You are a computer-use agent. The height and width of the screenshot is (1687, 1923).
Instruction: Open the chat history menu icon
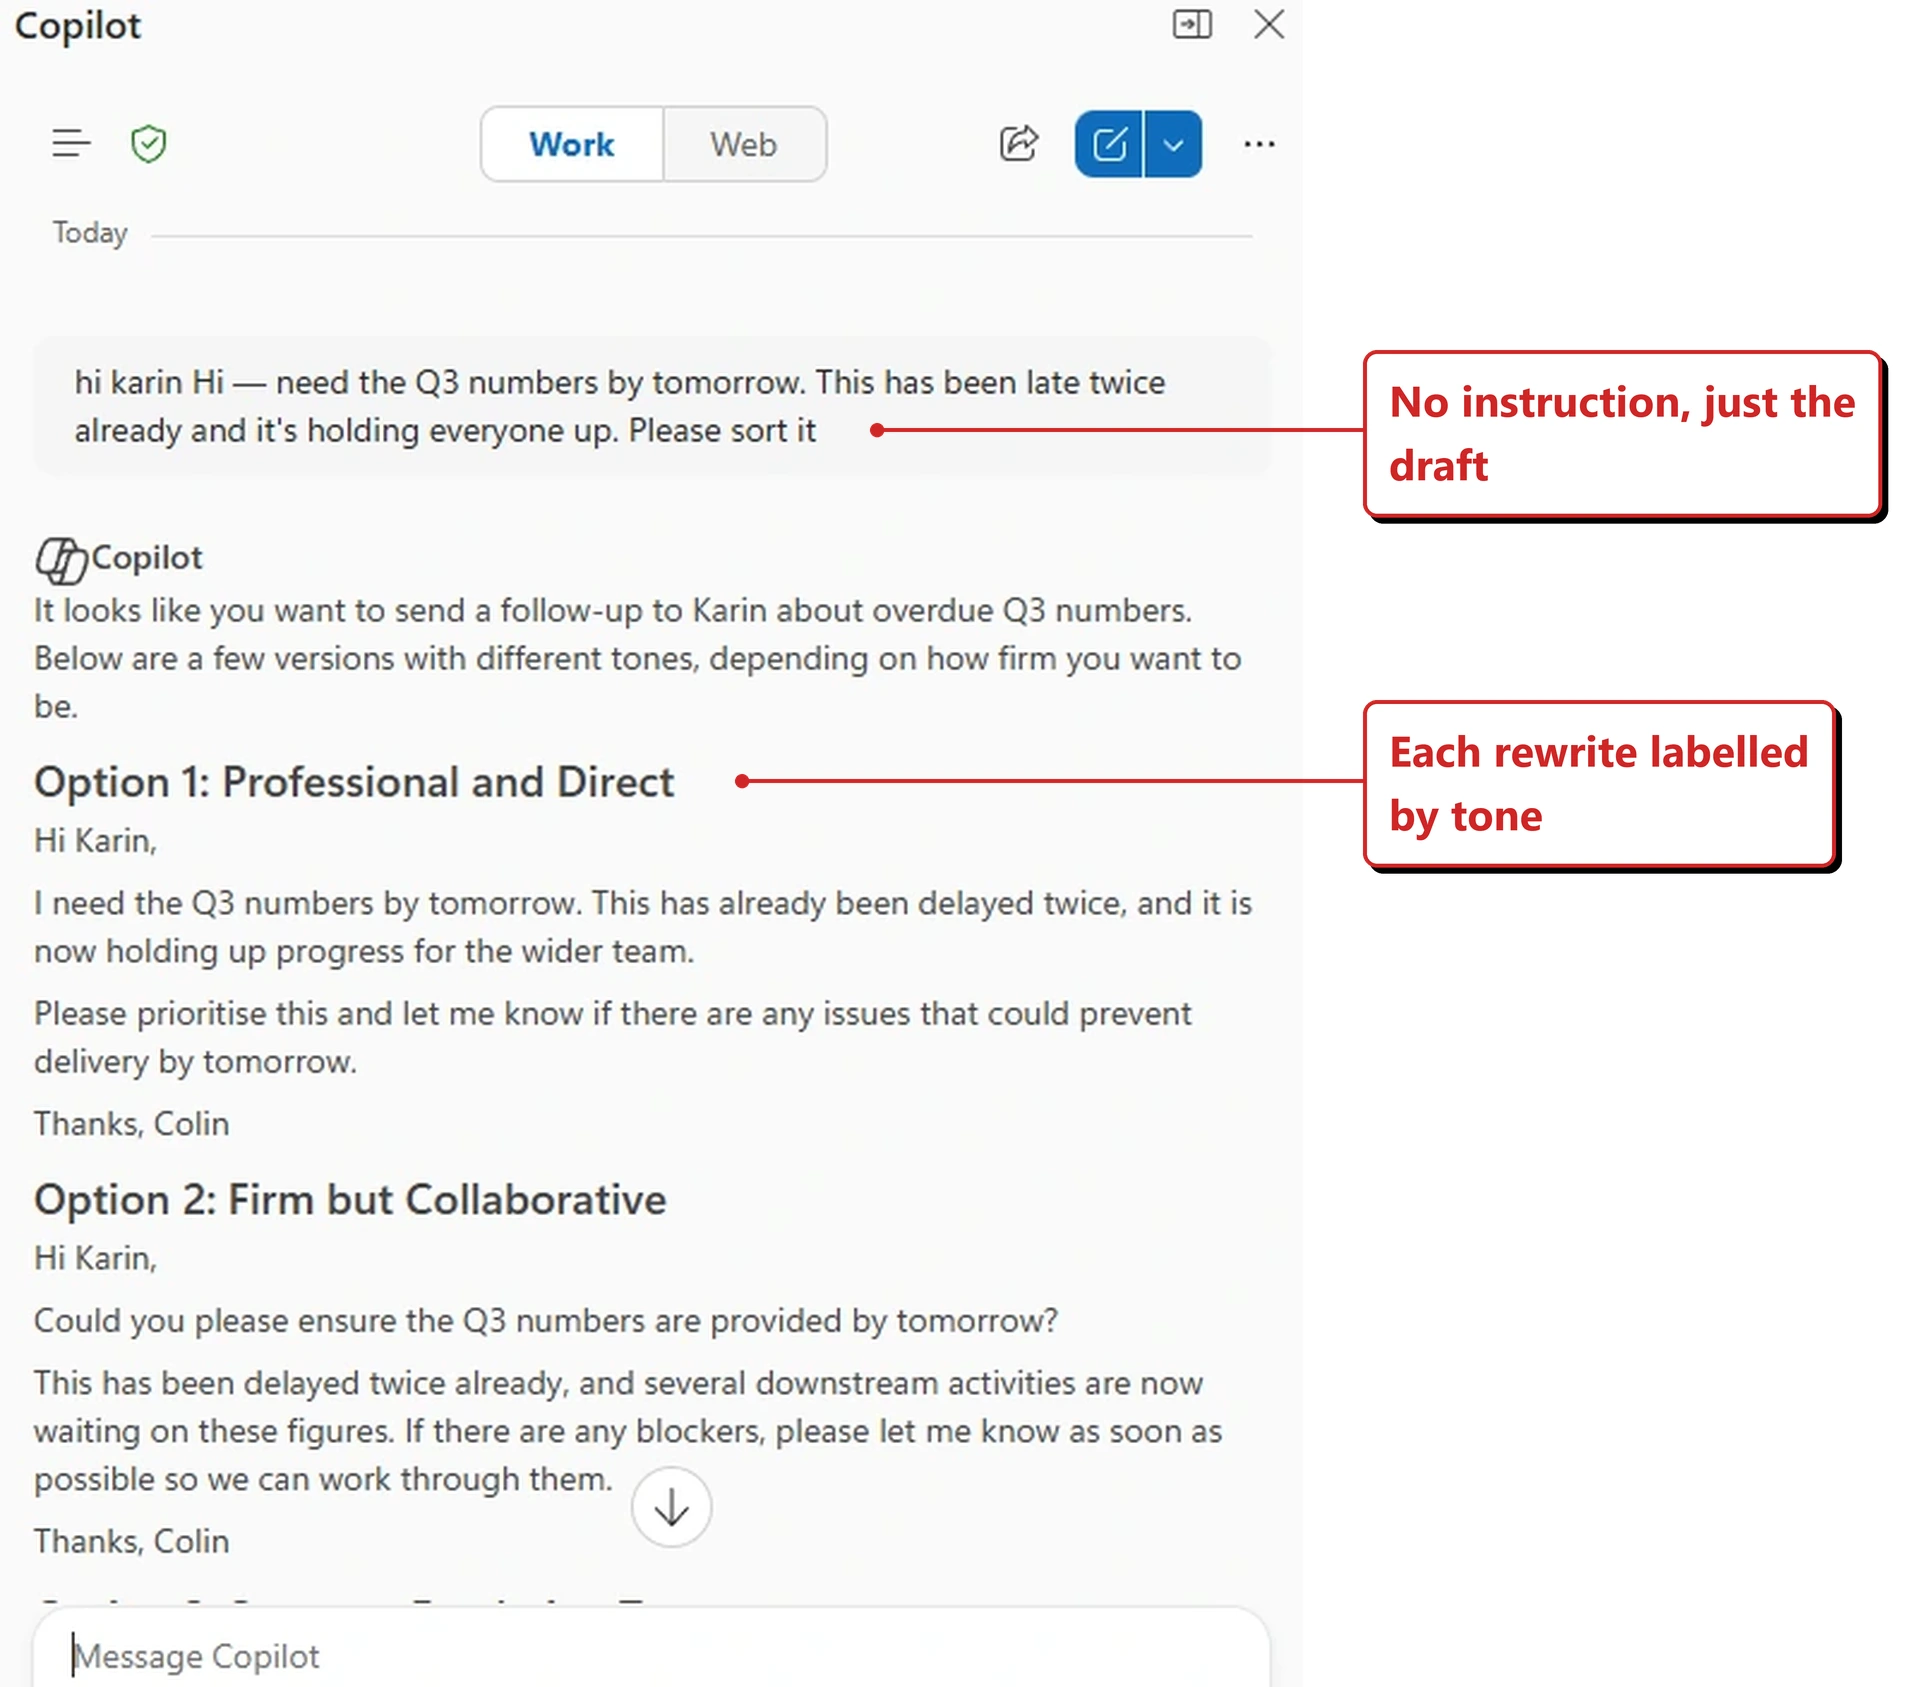pyautogui.click(x=71, y=144)
